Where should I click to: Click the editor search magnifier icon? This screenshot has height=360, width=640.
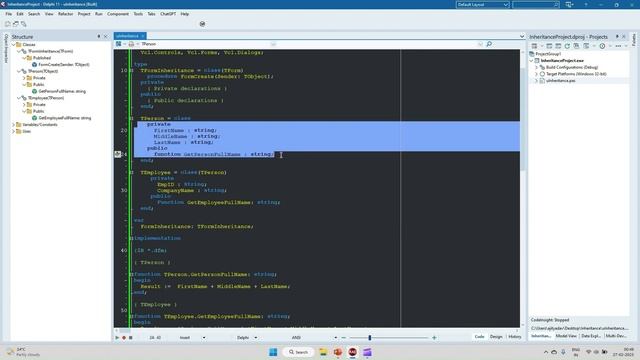click(489, 44)
